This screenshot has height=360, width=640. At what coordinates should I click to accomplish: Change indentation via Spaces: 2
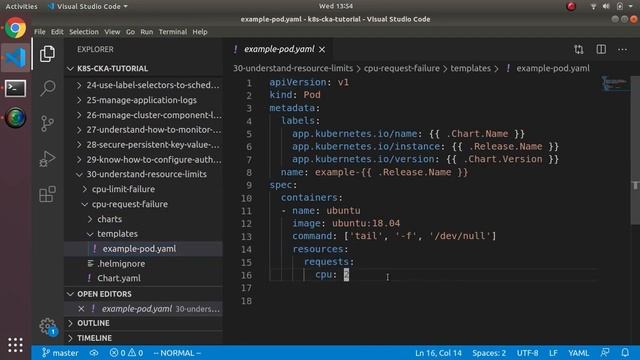pyautogui.click(x=489, y=353)
